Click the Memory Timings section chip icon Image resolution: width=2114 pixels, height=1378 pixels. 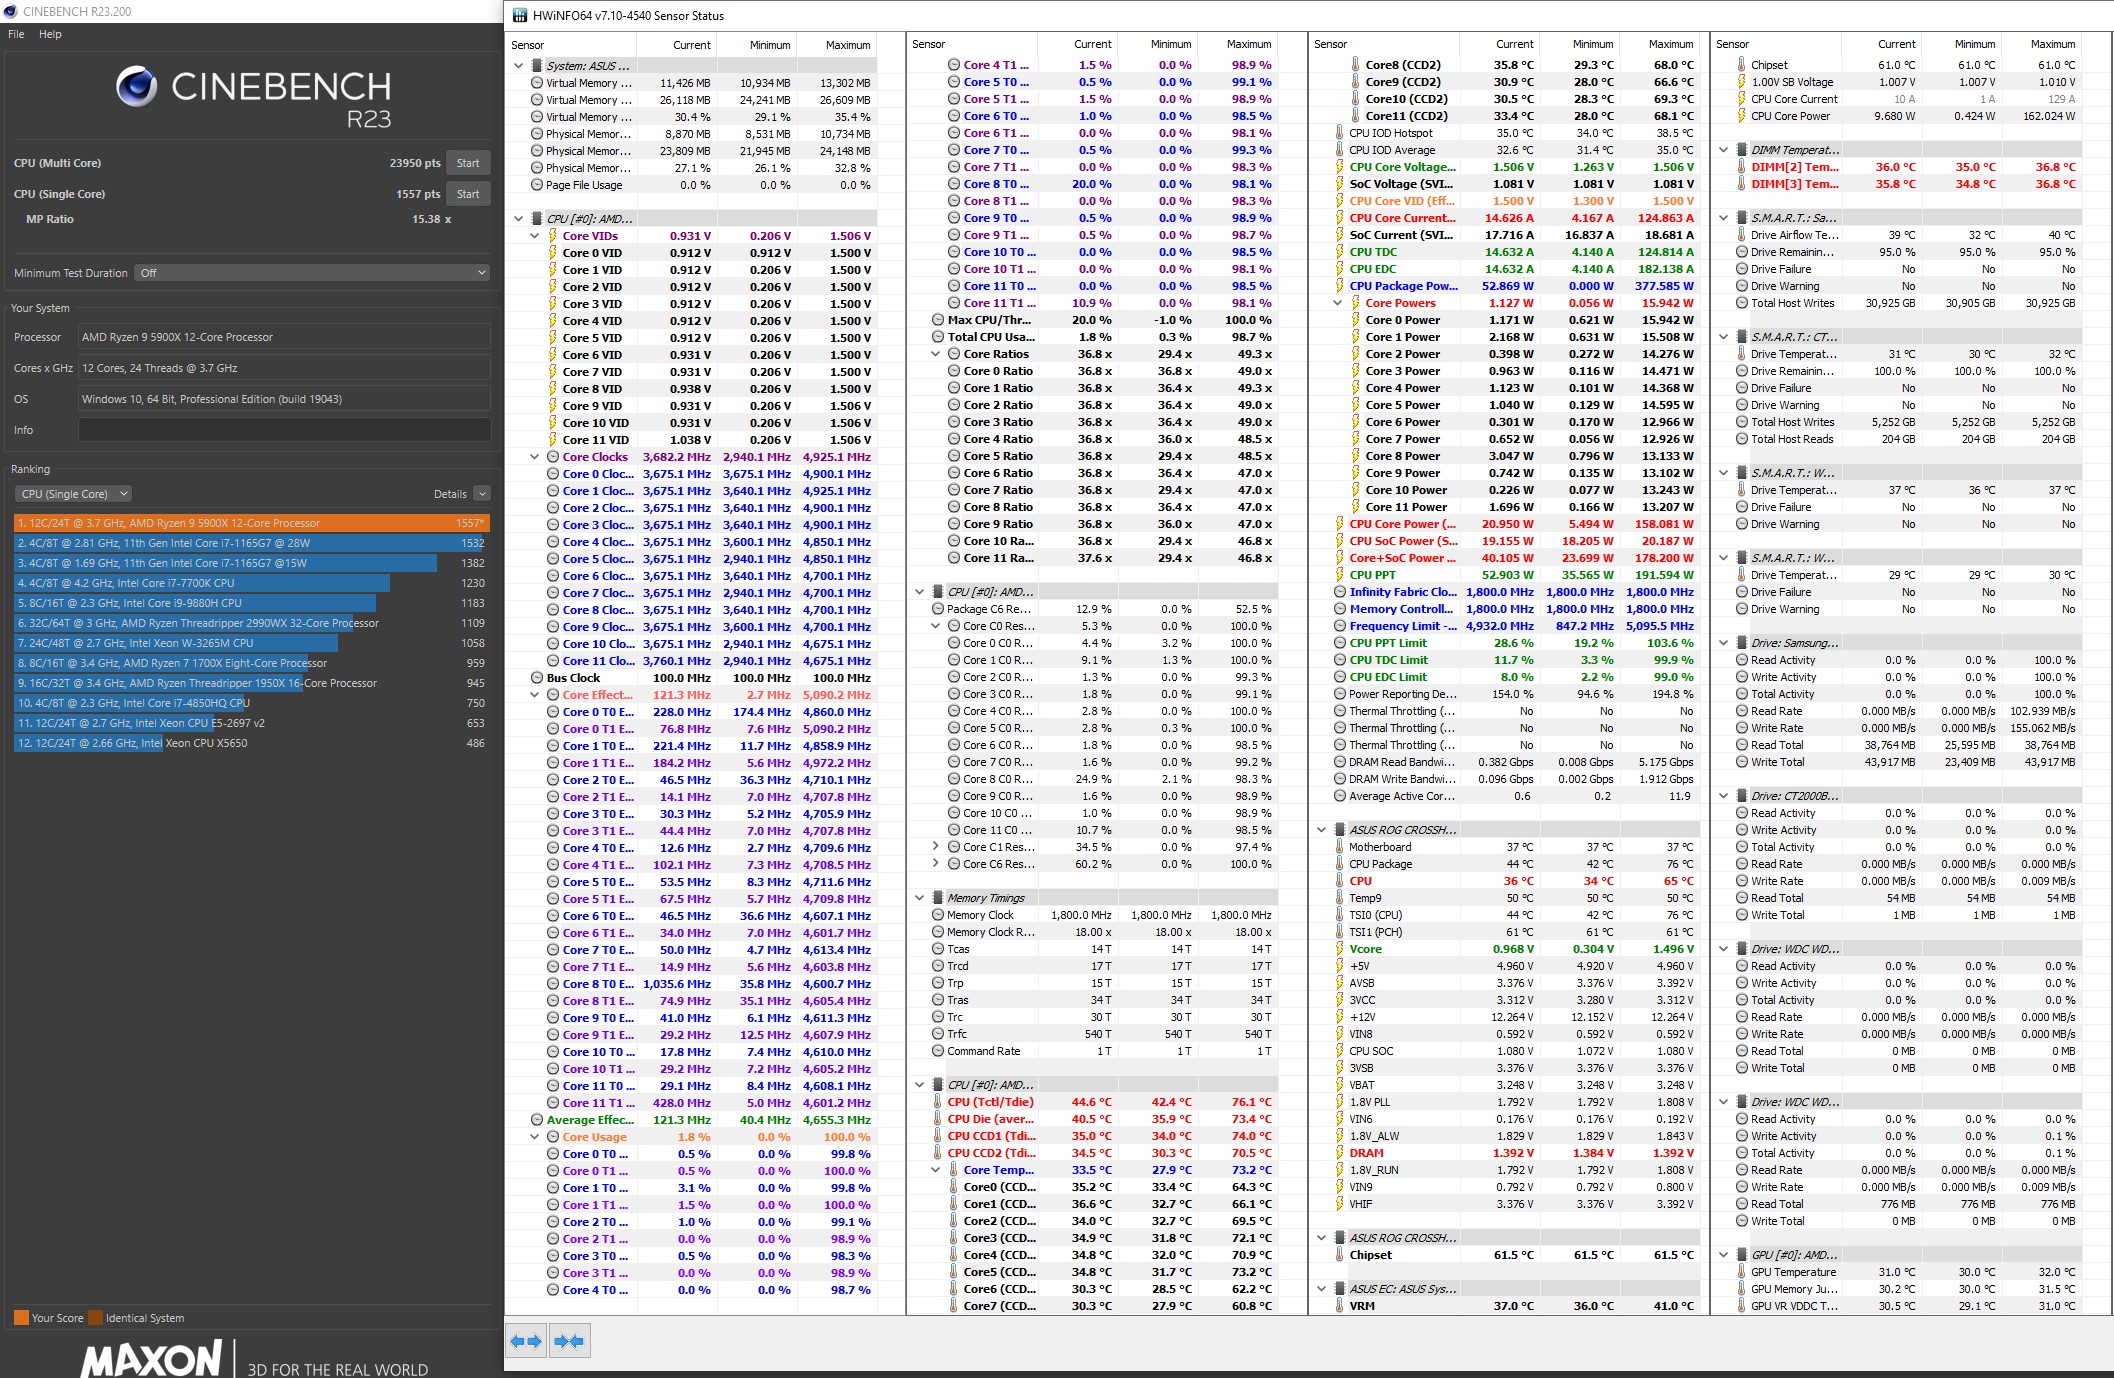[937, 898]
